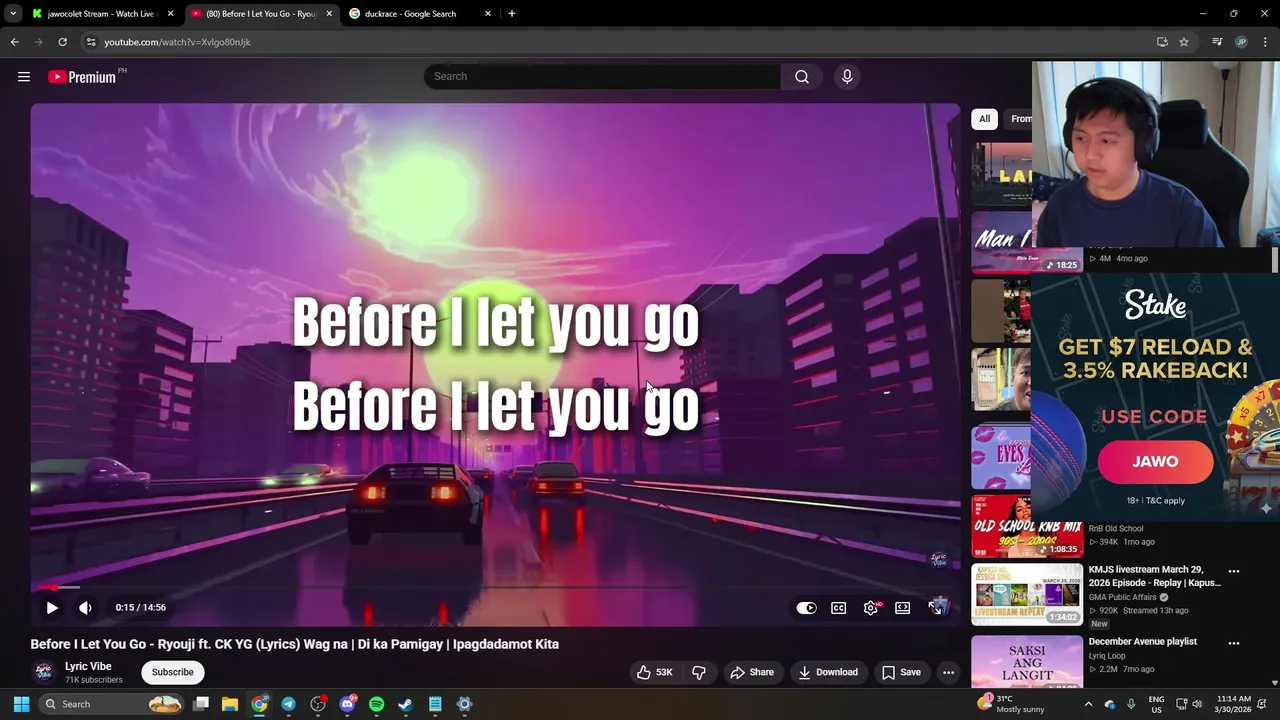Open KMJS livestream replay thumbnail

(1027, 594)
